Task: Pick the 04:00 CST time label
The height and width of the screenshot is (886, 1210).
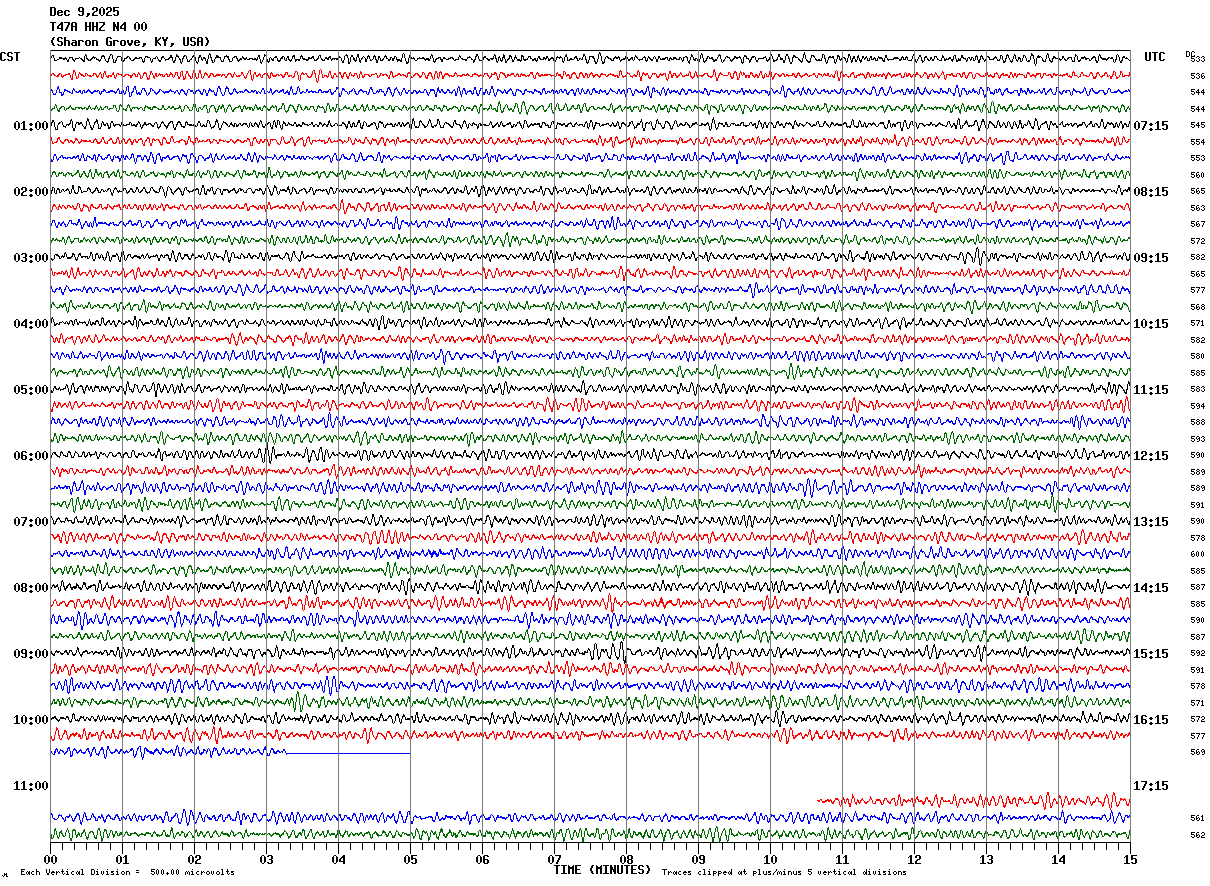Action: pyautogui.click(x=31, y=324)
